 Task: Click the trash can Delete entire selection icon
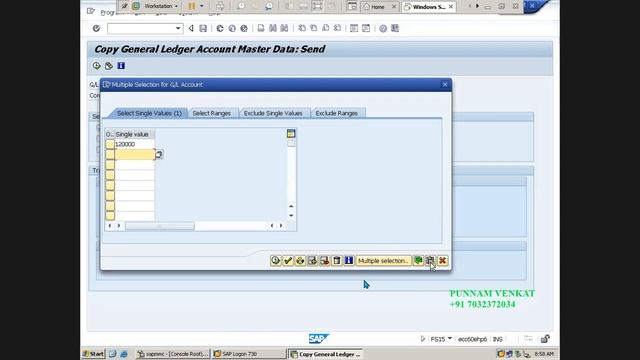click(337, 260)
